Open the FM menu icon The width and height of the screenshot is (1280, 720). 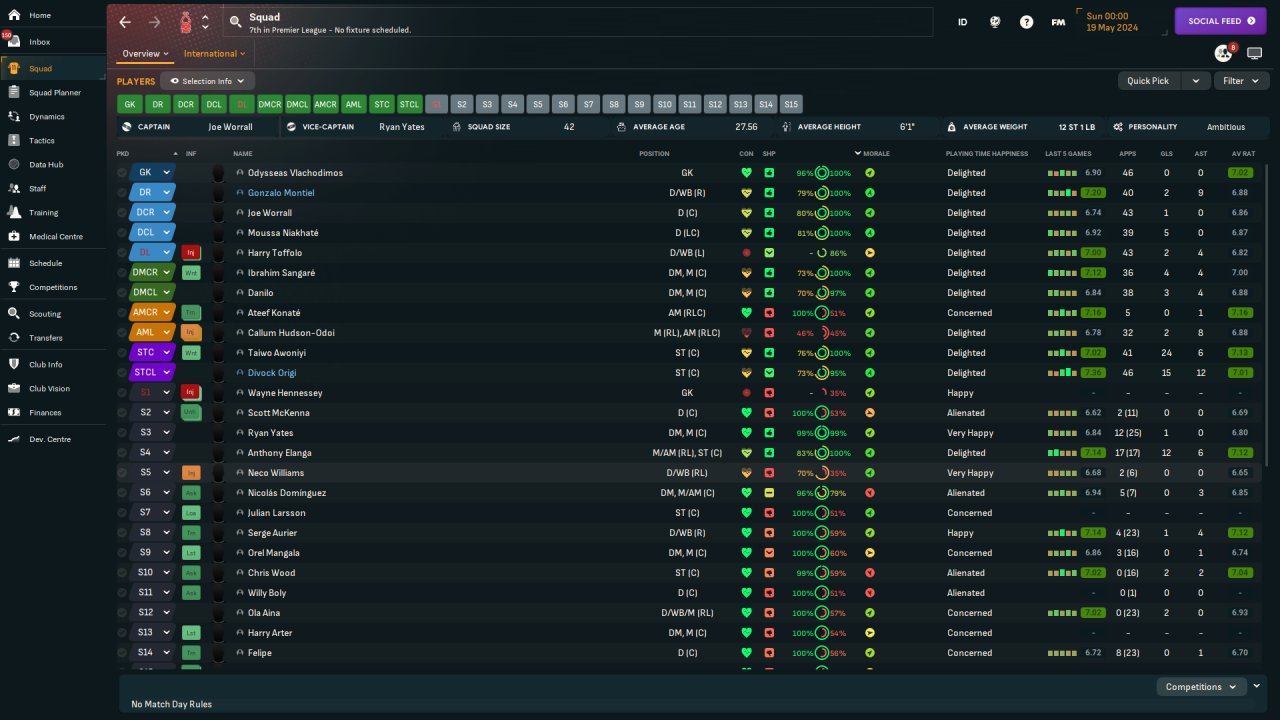(1058, 22)
